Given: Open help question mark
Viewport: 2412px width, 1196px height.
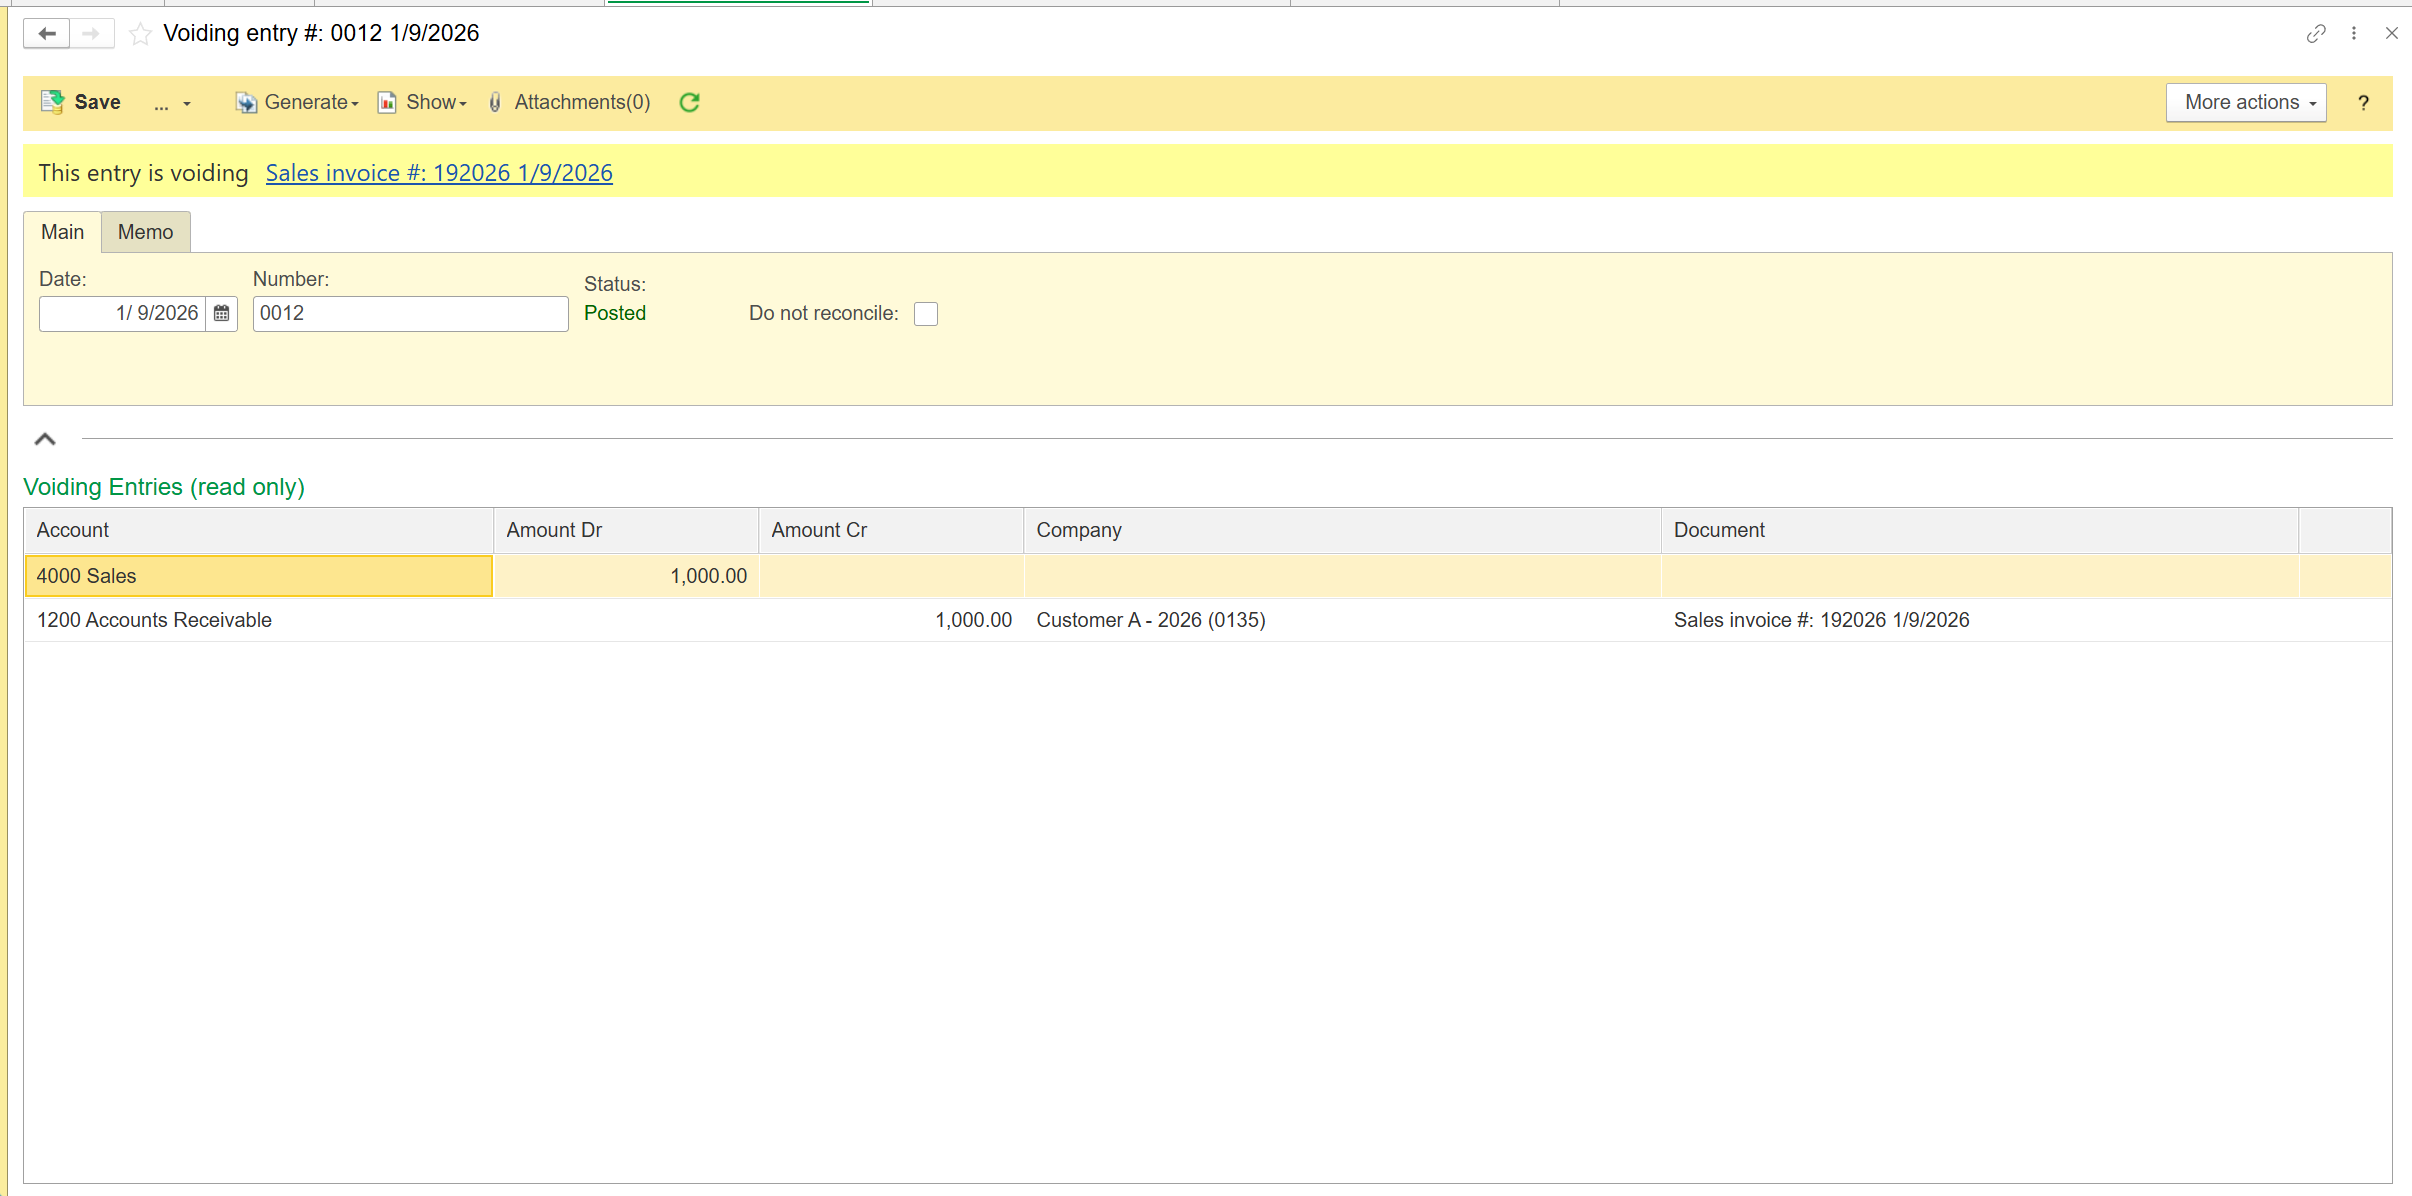Looking at the screenshot, I should click(x=2363, y=103).
